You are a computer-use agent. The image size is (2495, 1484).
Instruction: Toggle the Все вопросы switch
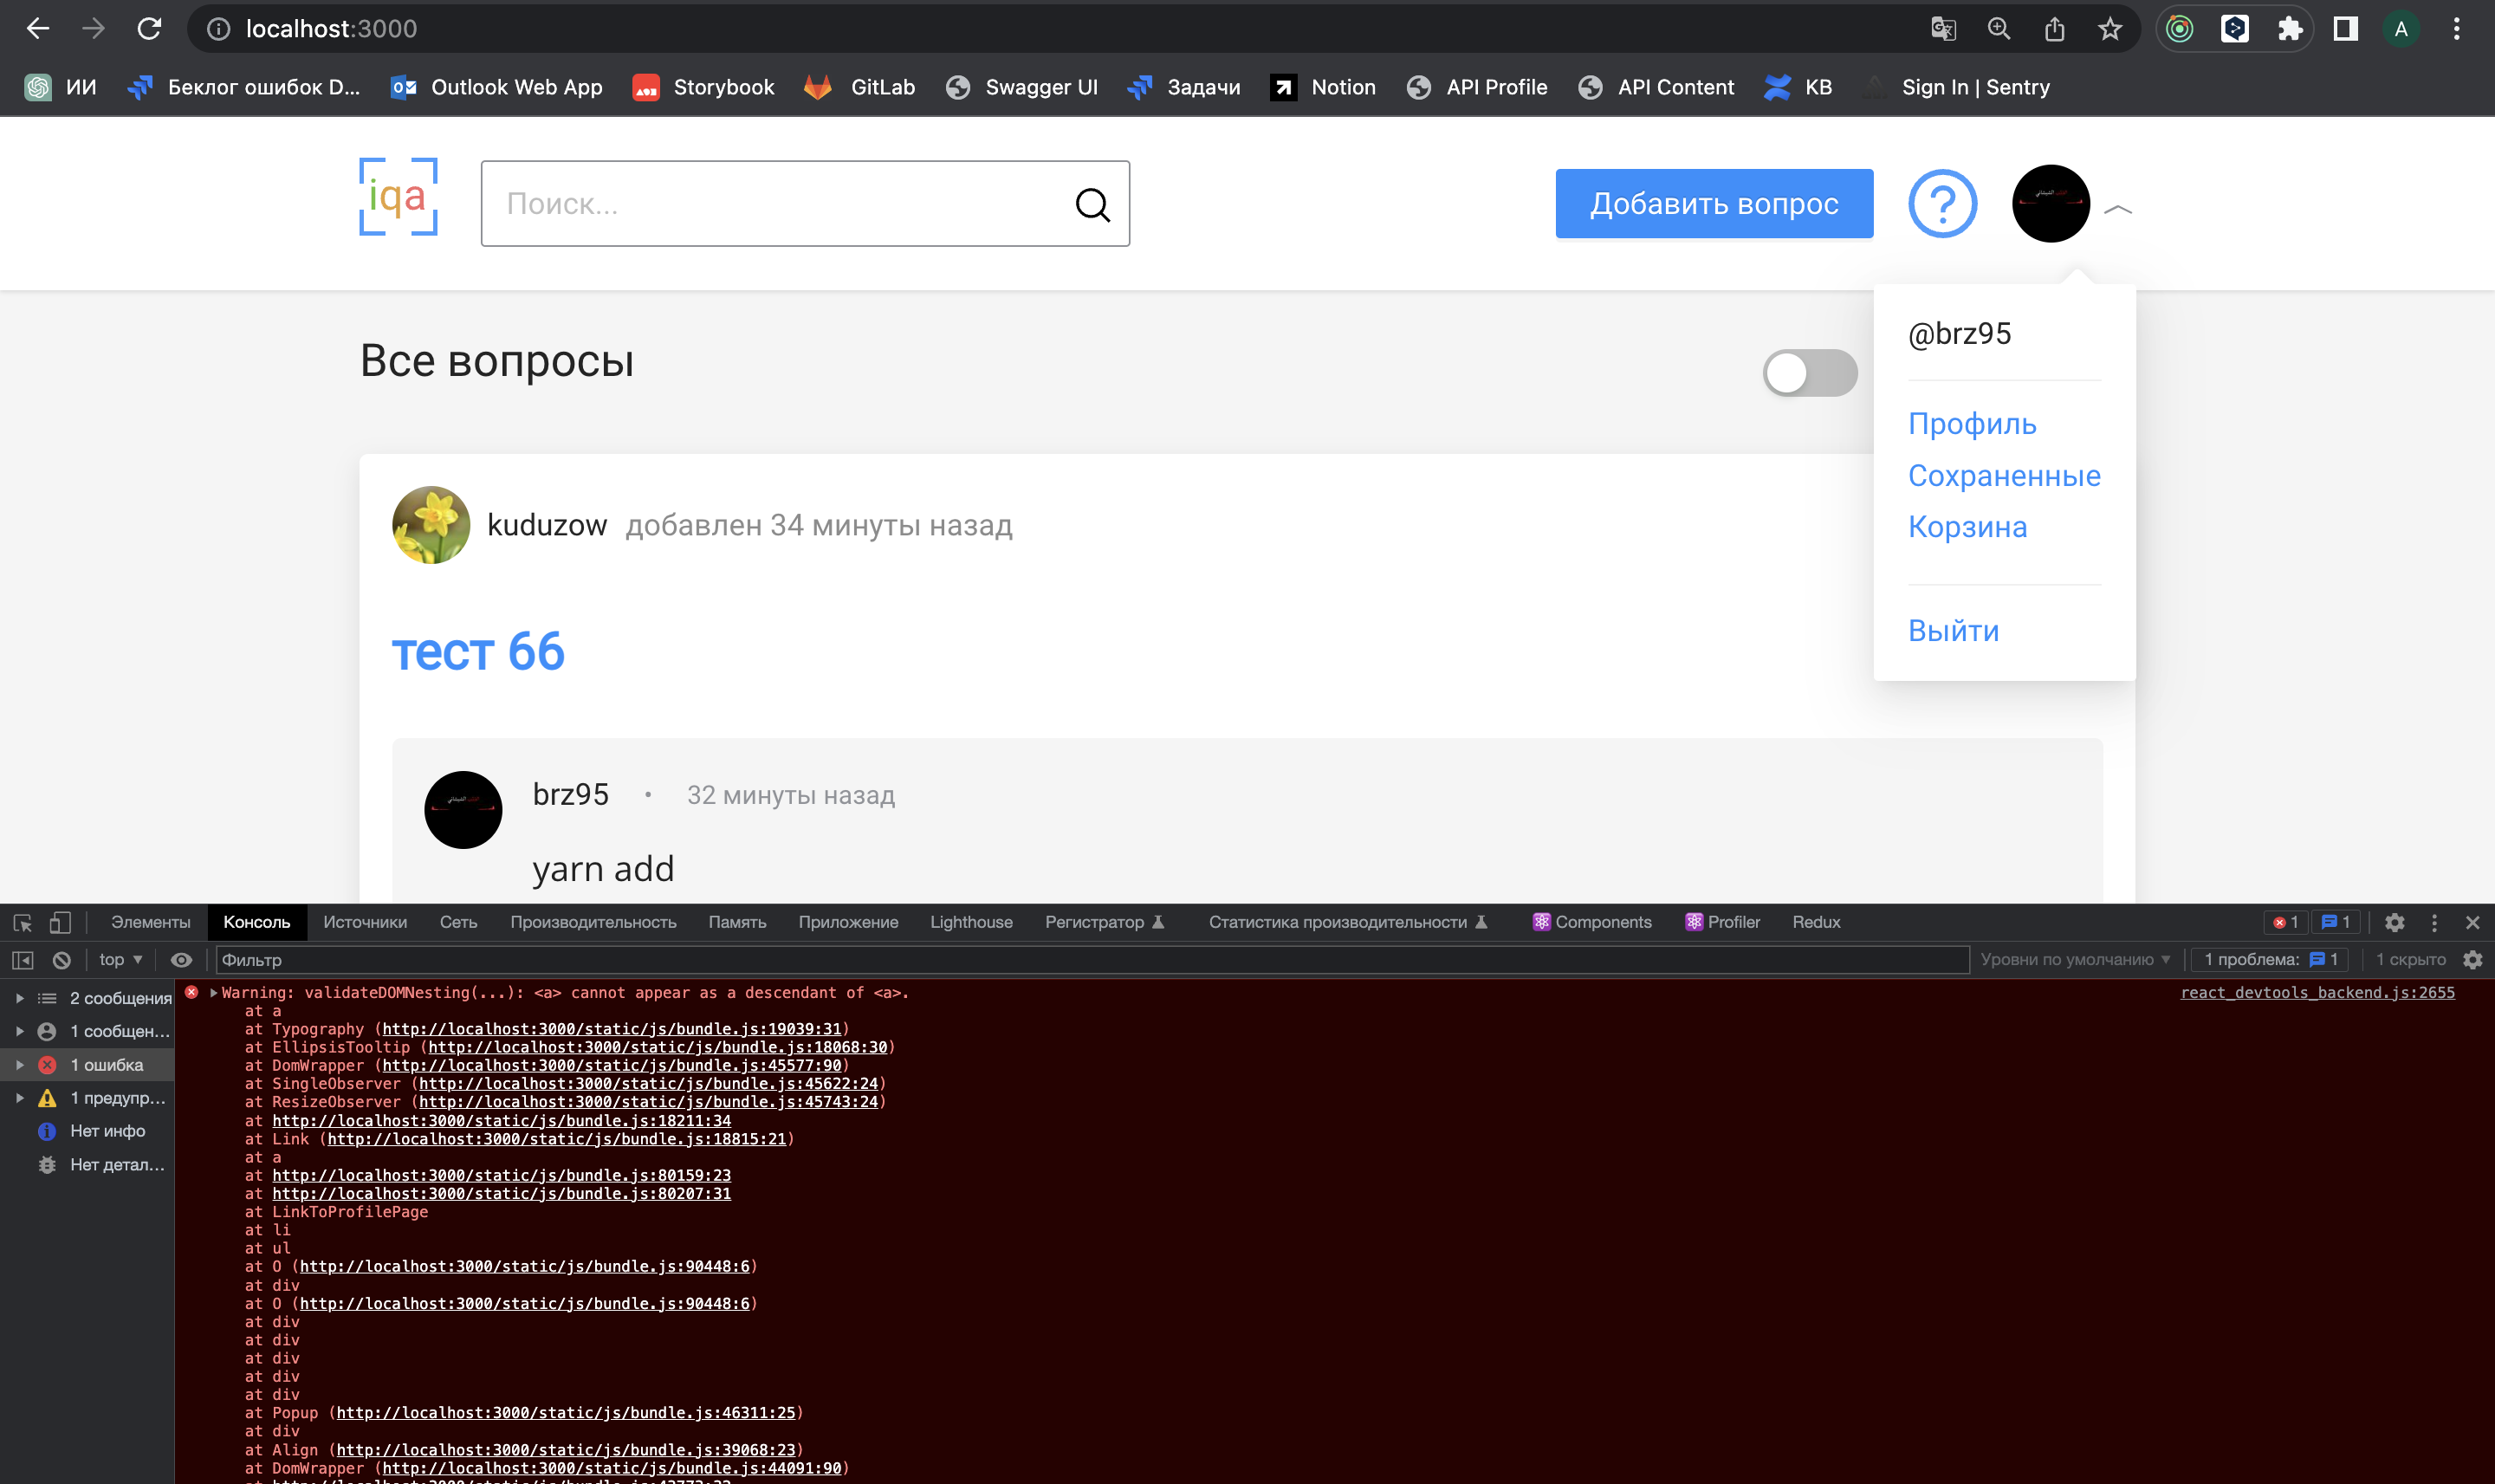1809,373
